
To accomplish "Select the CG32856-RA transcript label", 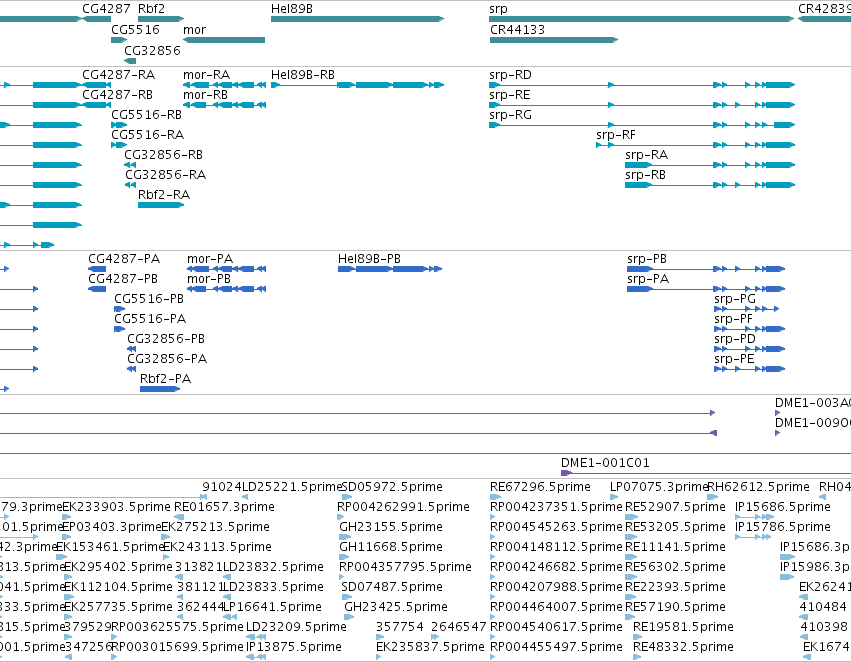I will tap(166, 175).
